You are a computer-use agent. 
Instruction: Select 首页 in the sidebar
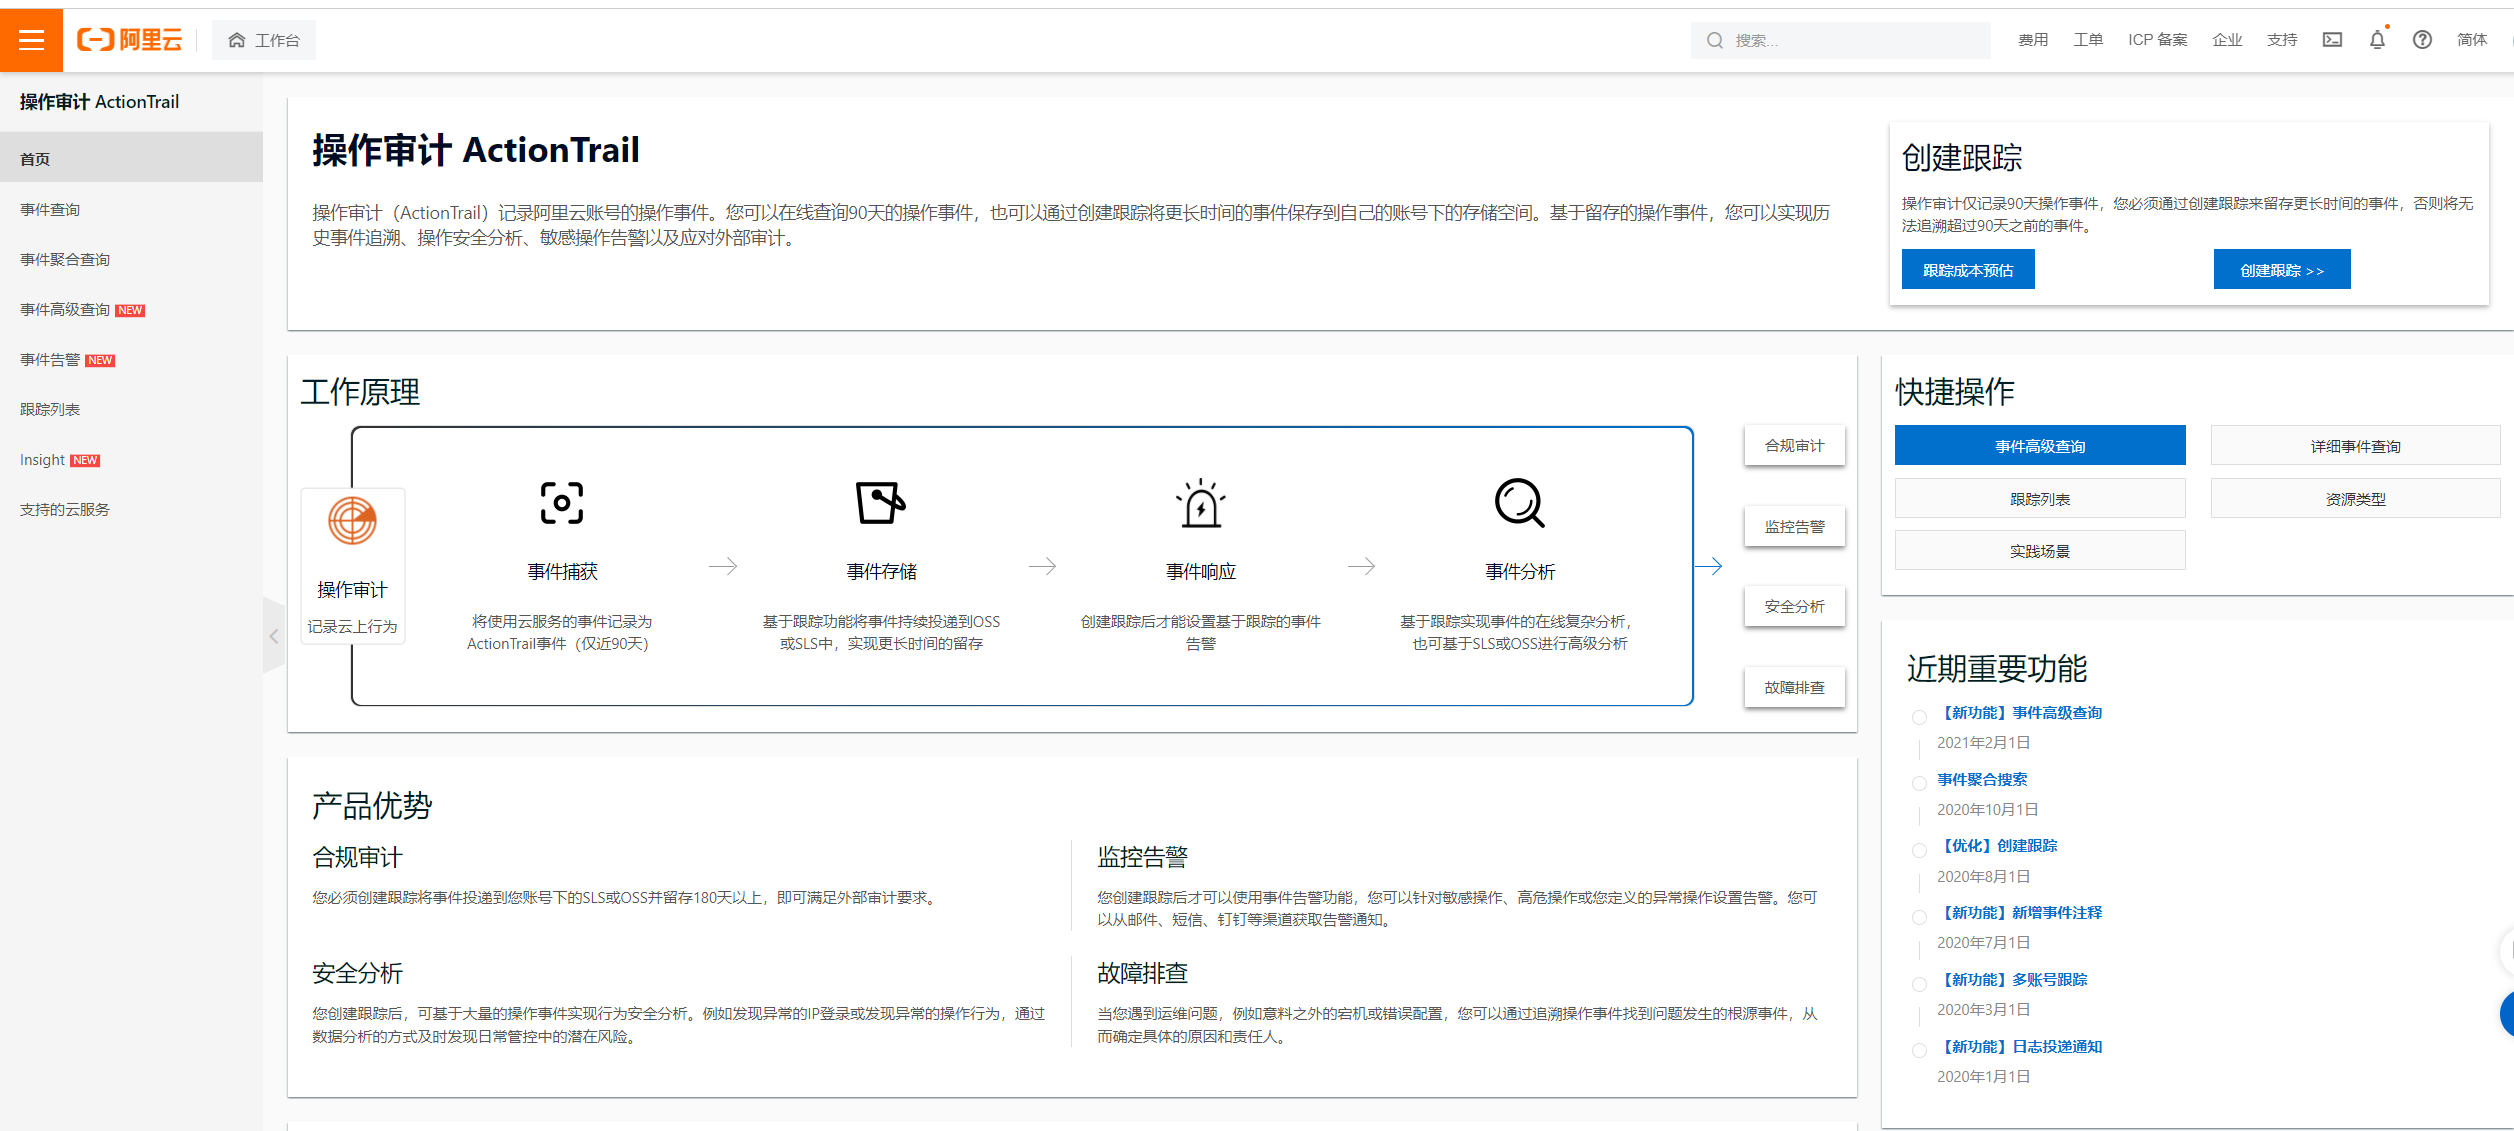click(x=131, y=158)
